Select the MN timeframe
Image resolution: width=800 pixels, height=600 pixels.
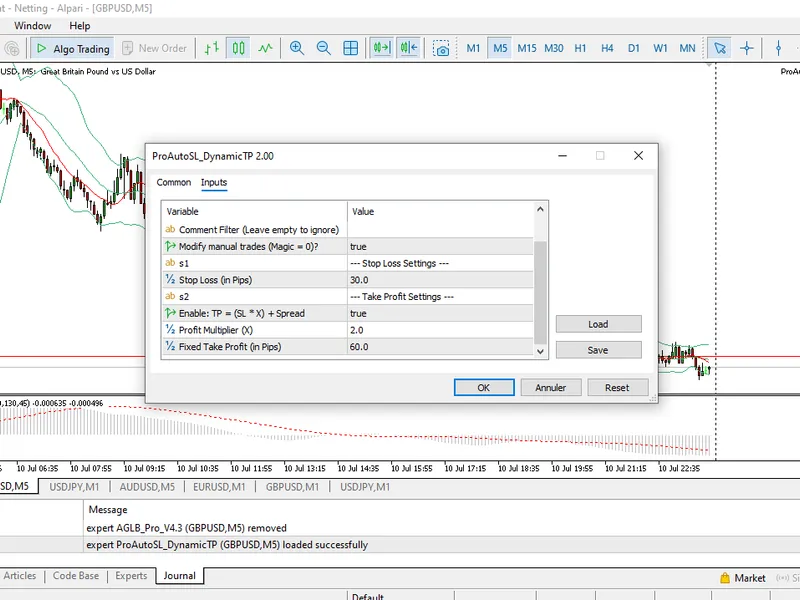tap(687, 48)
